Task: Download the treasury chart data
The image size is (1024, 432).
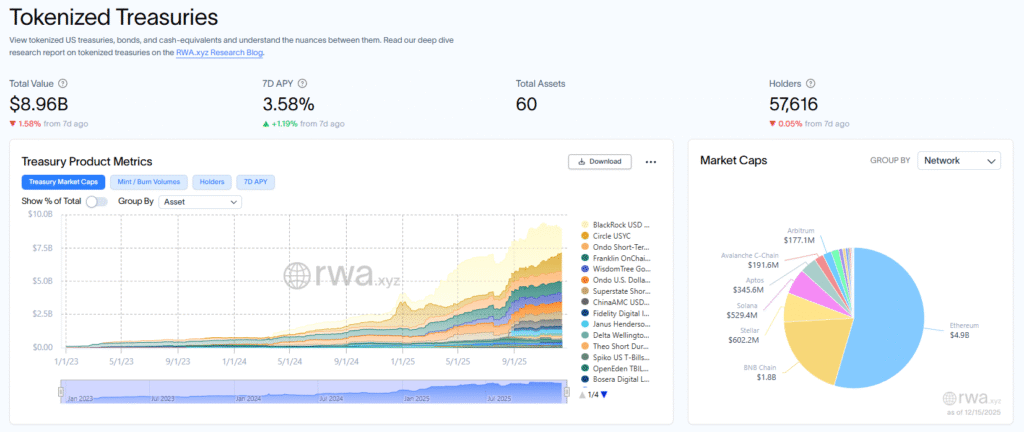Action: pos(599,161)
